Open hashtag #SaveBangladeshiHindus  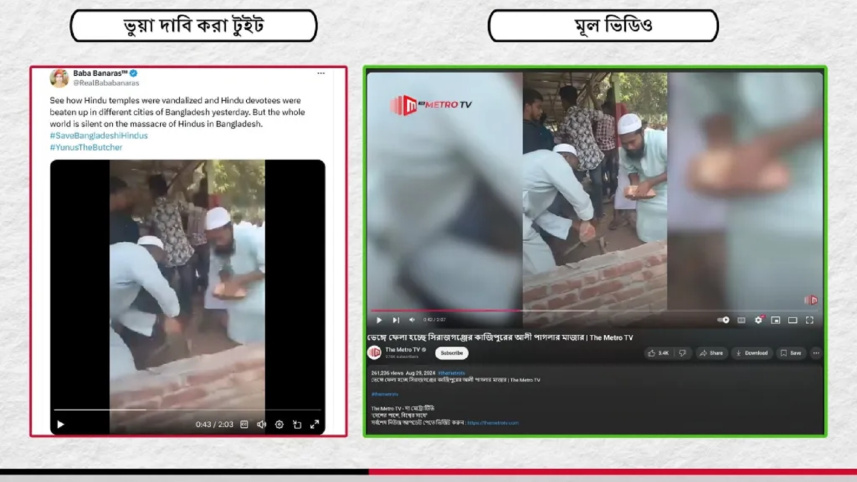point(98,136)
